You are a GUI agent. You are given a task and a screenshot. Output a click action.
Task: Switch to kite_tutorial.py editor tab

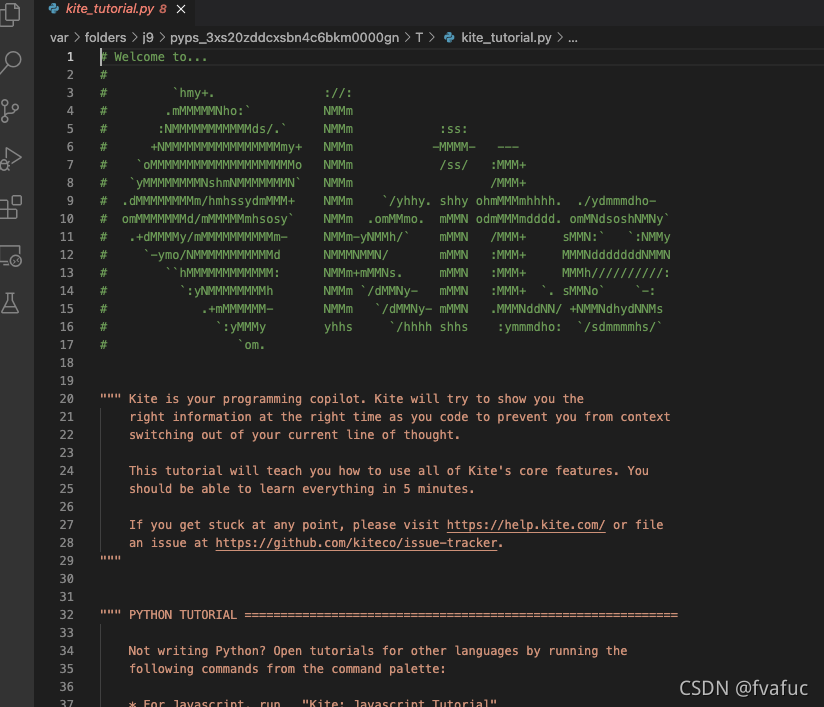114,9
